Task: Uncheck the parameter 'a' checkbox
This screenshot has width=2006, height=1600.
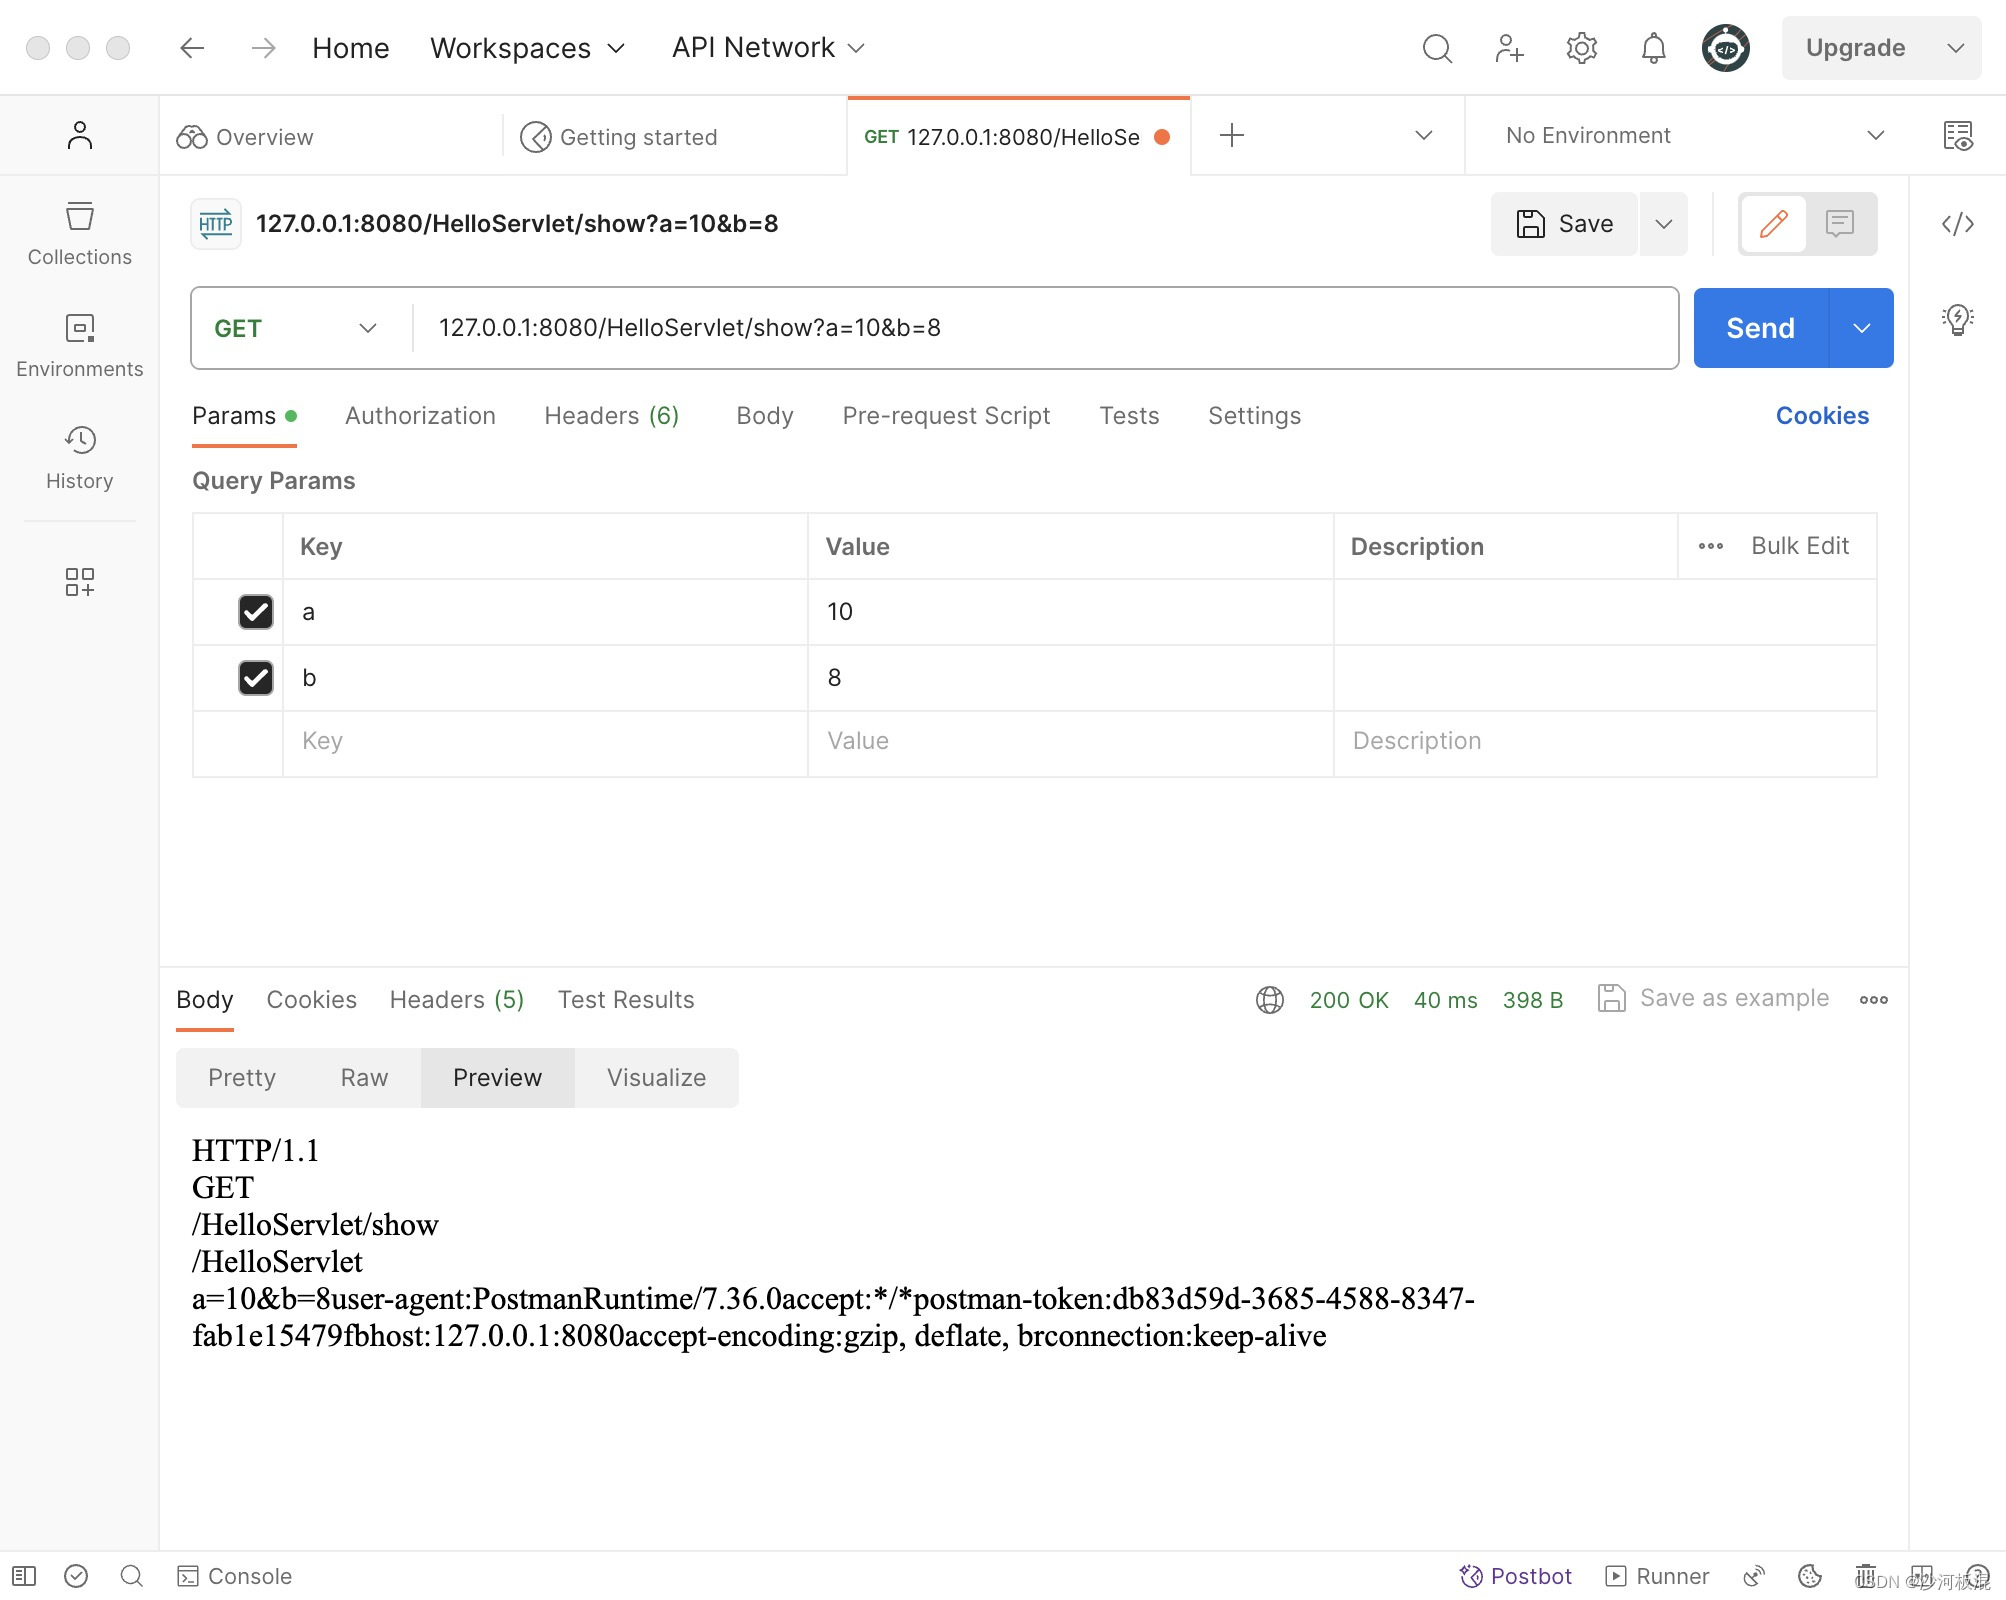Action: [256, 612]
